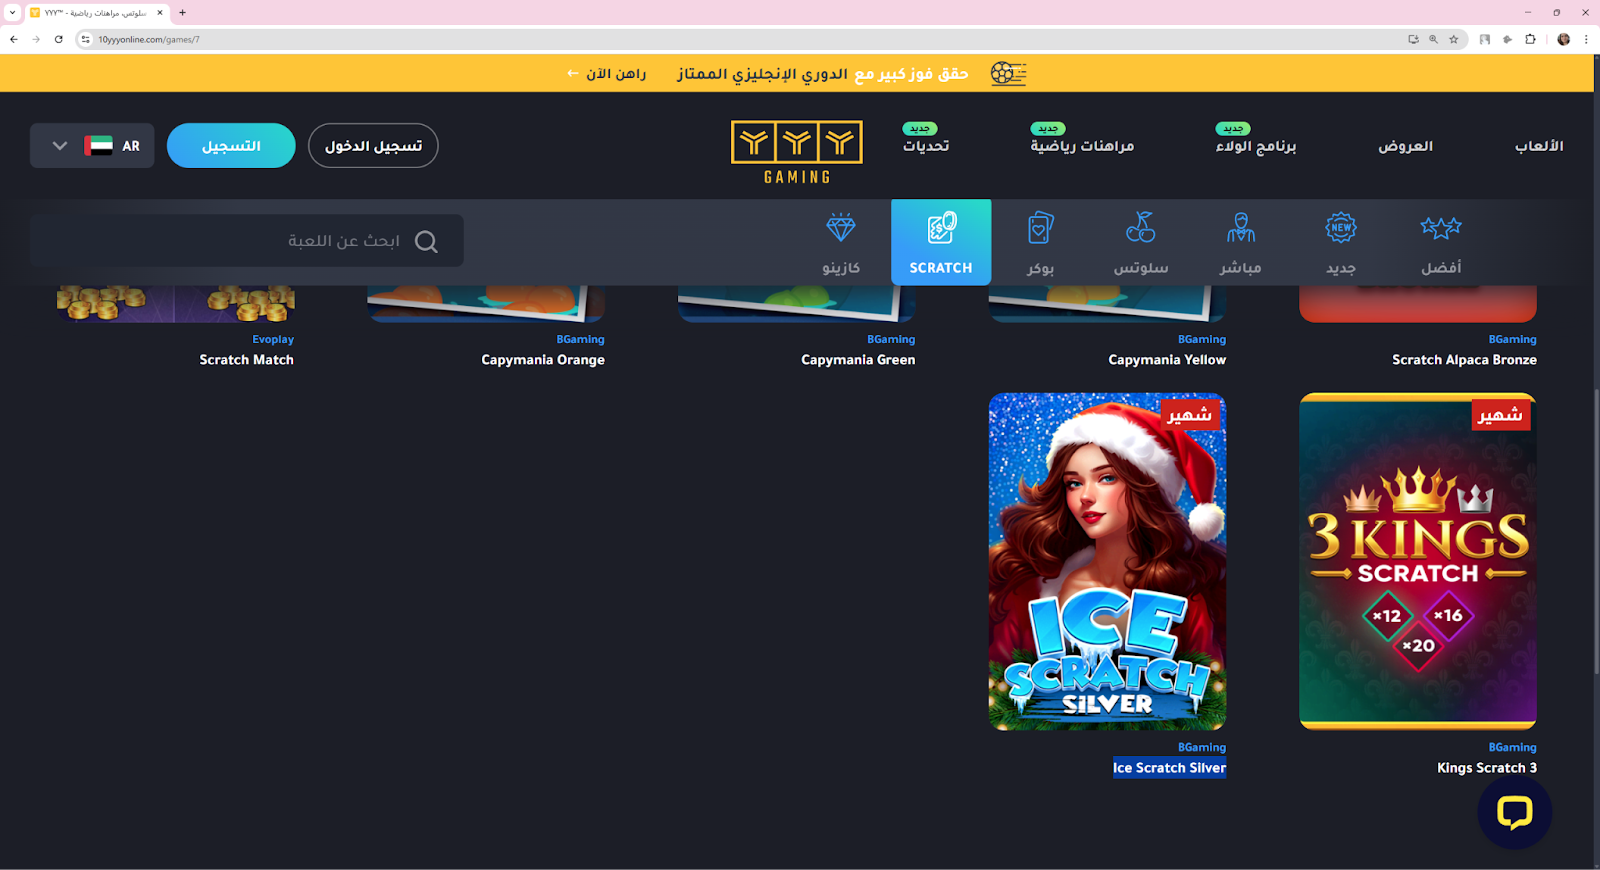1600x870 pixels.
Task: Click BGaming provider under Ice Scratch Silver
Action: [x=1202, y=747]
